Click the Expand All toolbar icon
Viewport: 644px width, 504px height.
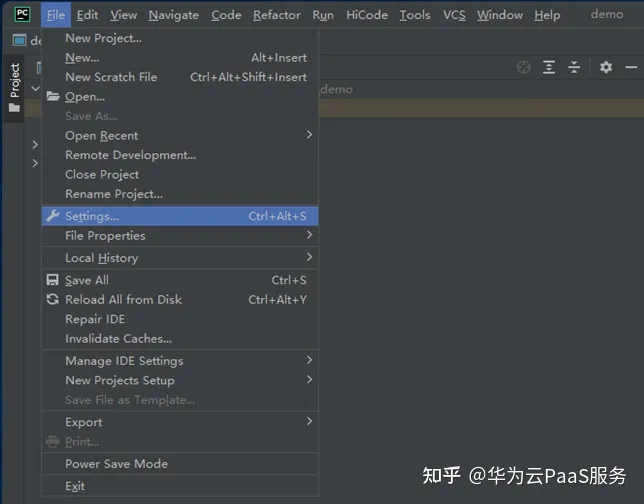click(549, 67)
